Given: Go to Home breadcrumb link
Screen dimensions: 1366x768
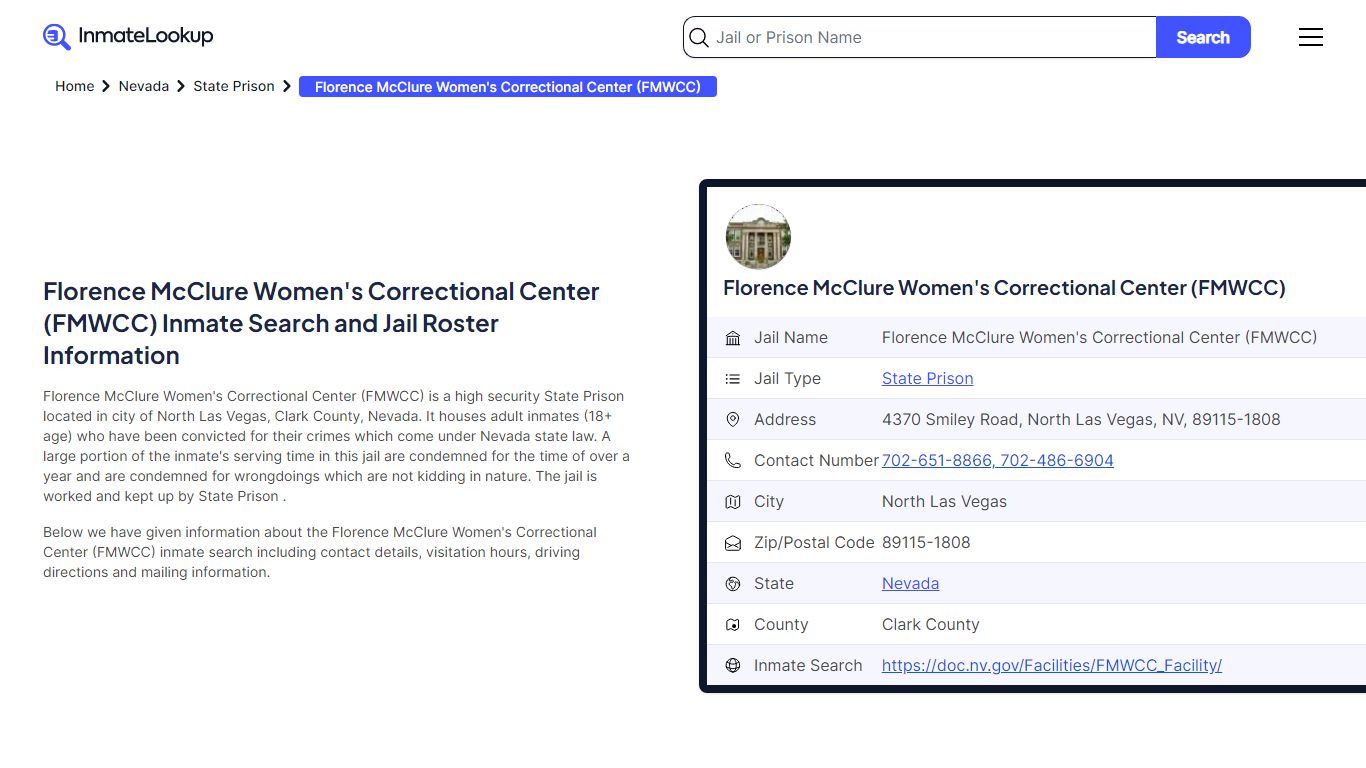Looking at the screenshot, I should point(75,87).
